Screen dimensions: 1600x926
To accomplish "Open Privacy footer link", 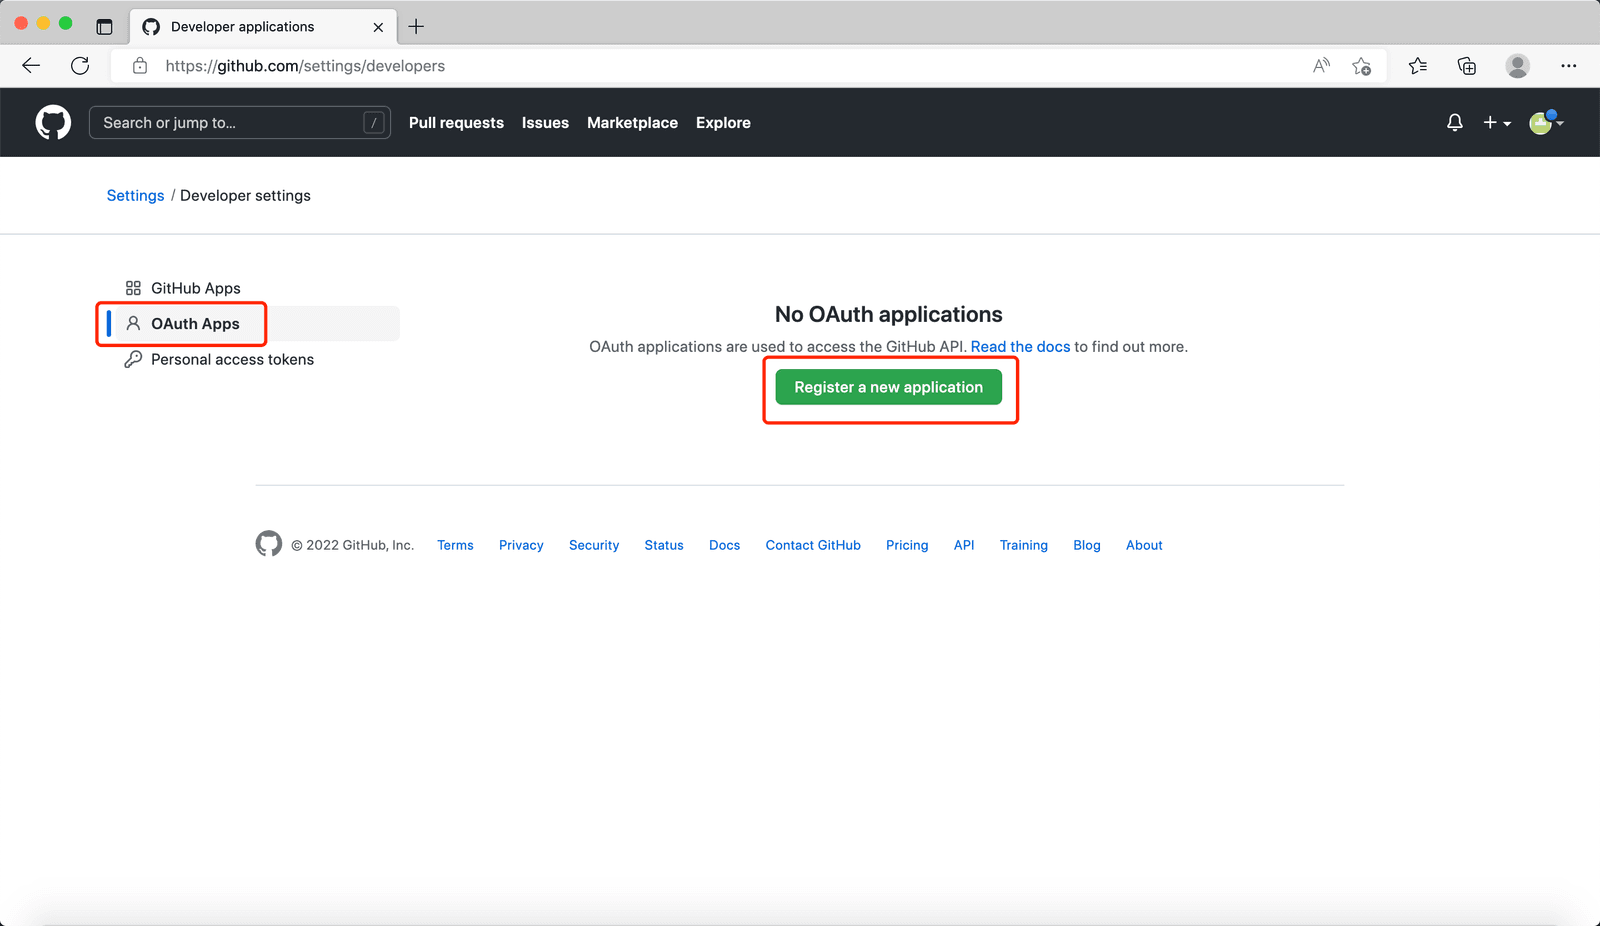I will pyautogui.click(x=521, y=545).
